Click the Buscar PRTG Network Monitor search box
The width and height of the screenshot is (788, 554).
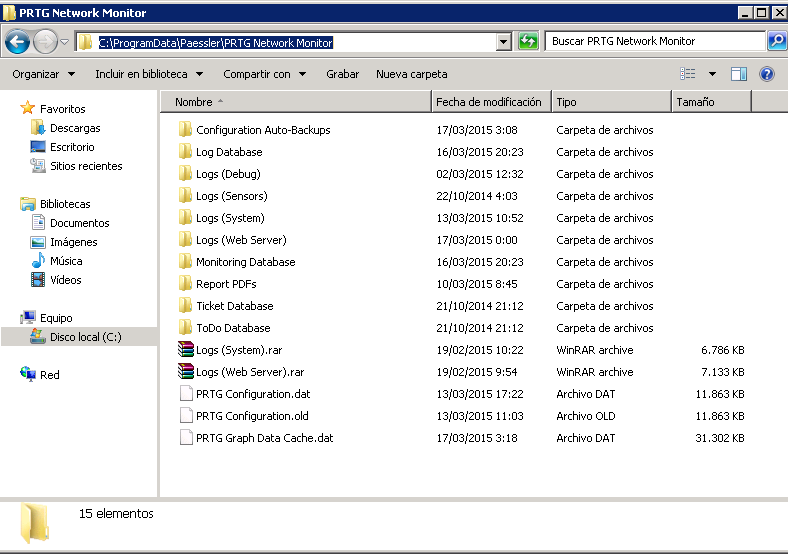coord(654,41)
